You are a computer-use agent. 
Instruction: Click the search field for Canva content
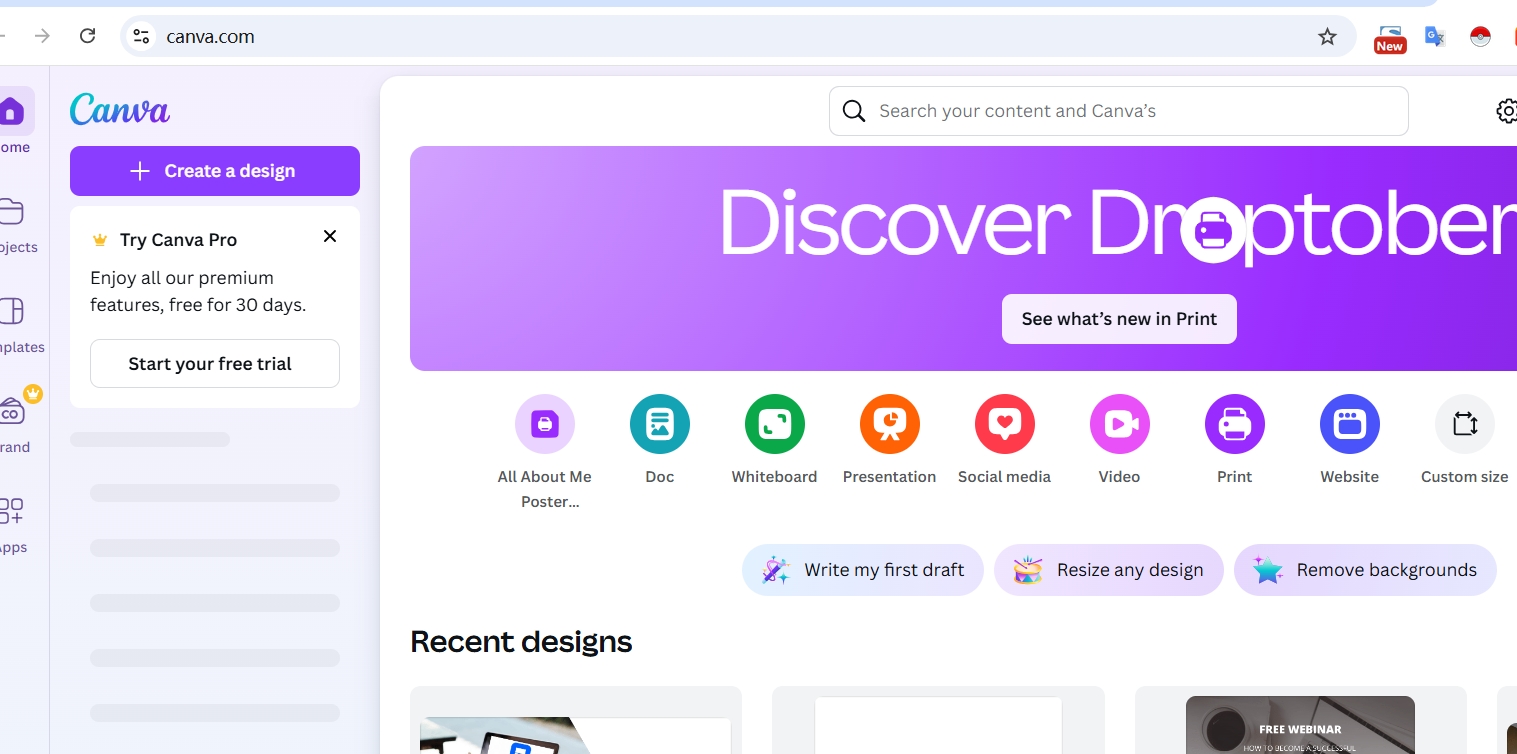(x=1119, y=111)
